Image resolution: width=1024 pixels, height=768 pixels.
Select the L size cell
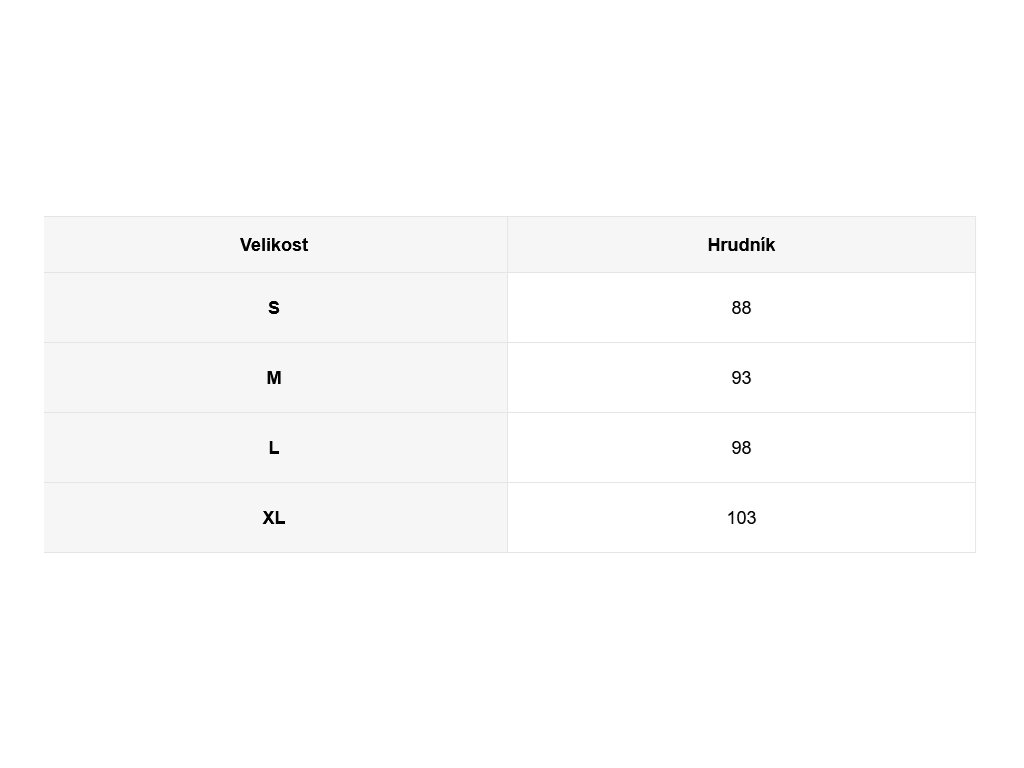[275, 447]
